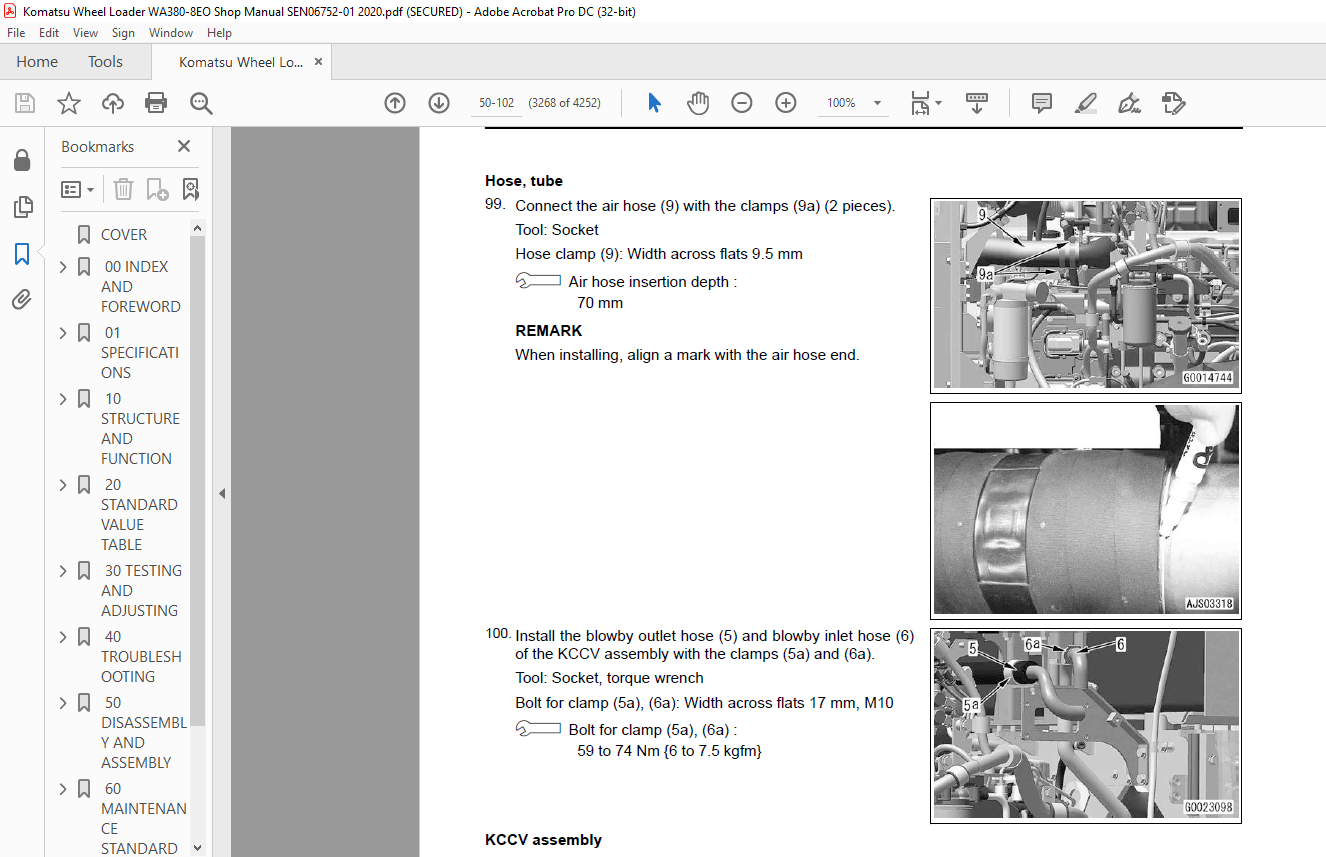Open the View menu
1326x857 pixels.
(85, 33)
